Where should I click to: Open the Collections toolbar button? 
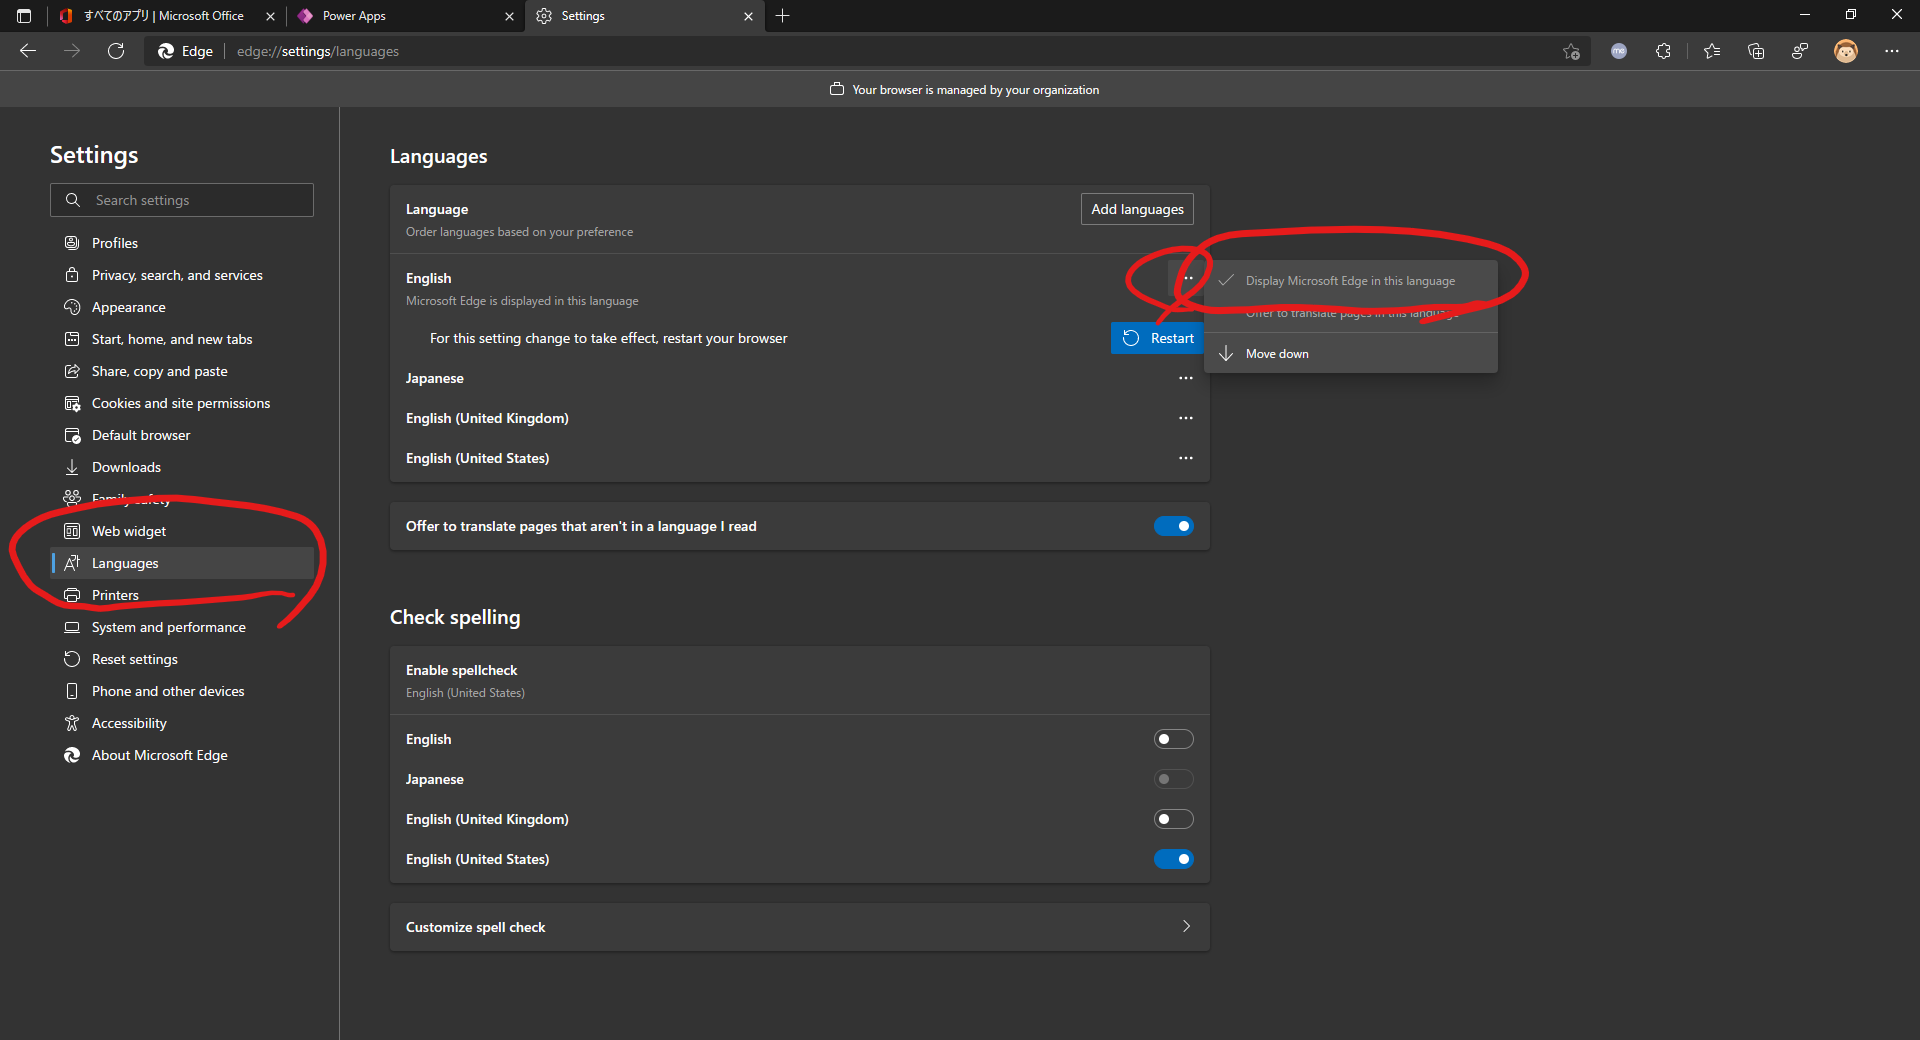click(1756, 51)
